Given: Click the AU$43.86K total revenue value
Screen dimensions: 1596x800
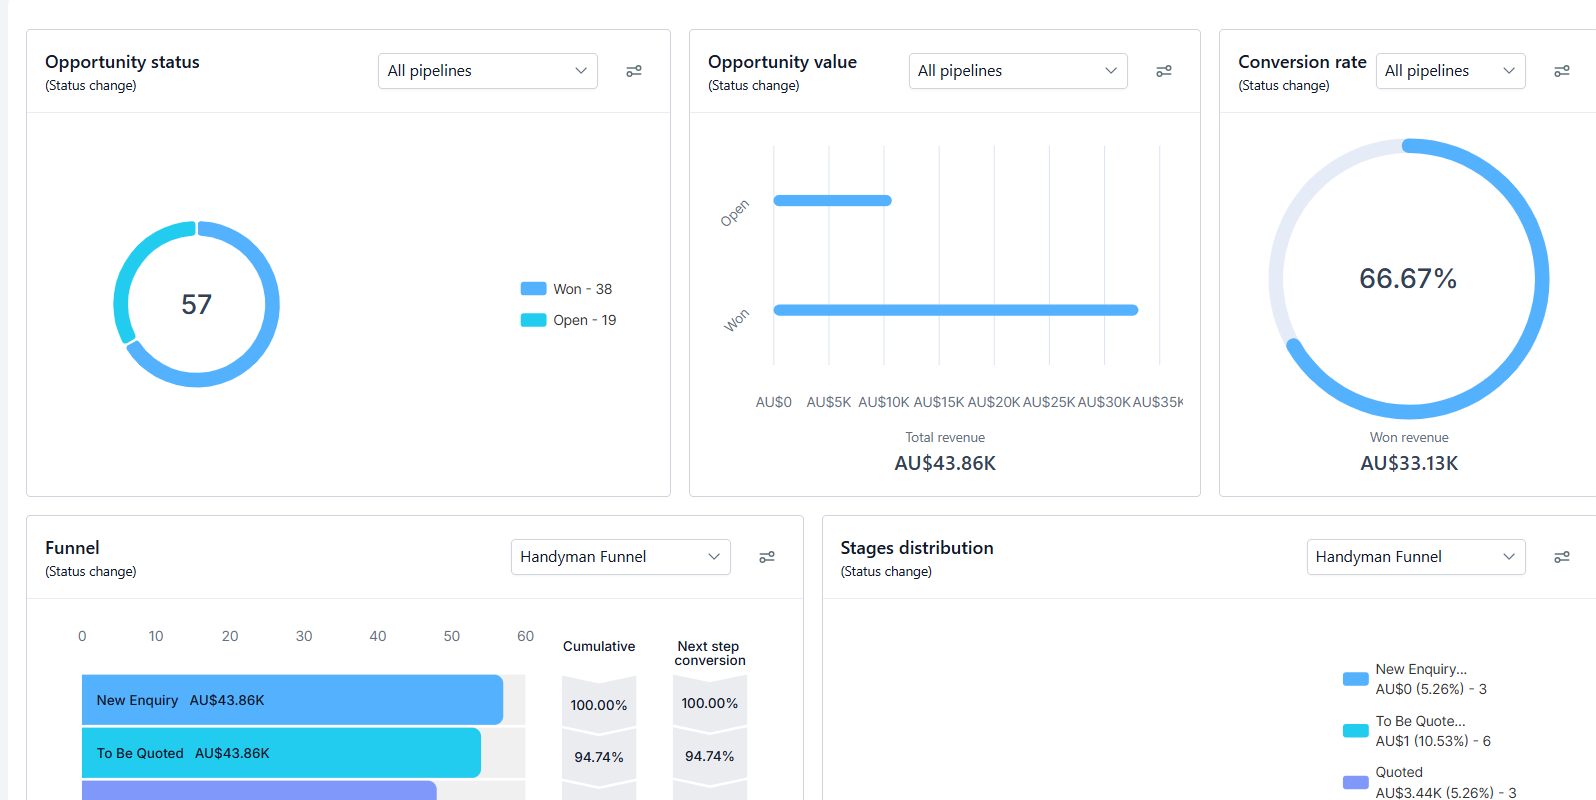Looking at the screenshot, I should pos(945,463).
